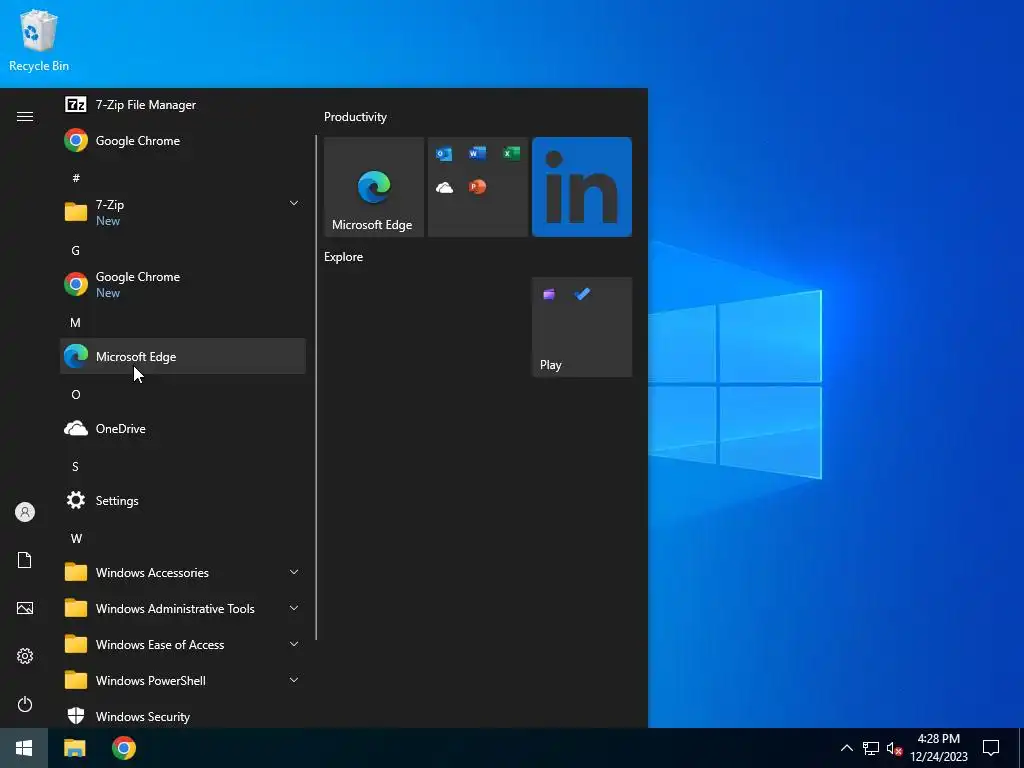The width and height of the screenshot is (1024, 768).
Task: Open the Recycle Bin desktop icon
Action: click(39, 40)
